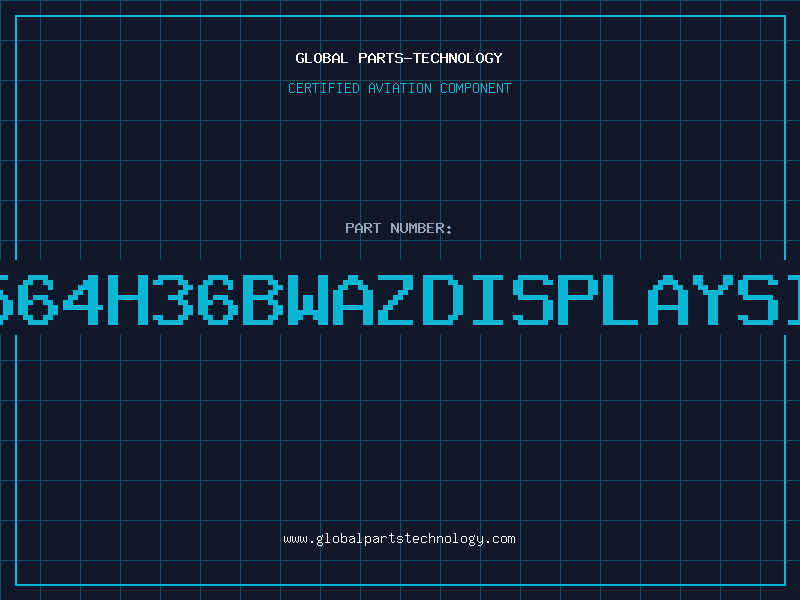Select the NUMBER: label text
This screenshot has height=600, width=800.
pos(421,228)
